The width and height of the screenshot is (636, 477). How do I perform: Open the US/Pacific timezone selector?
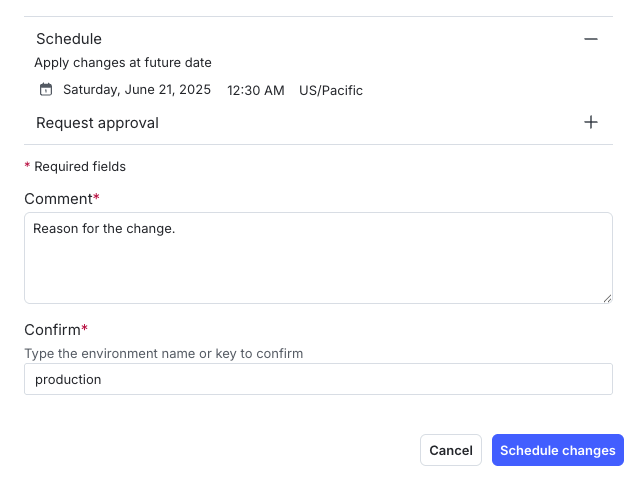point(331,90)
